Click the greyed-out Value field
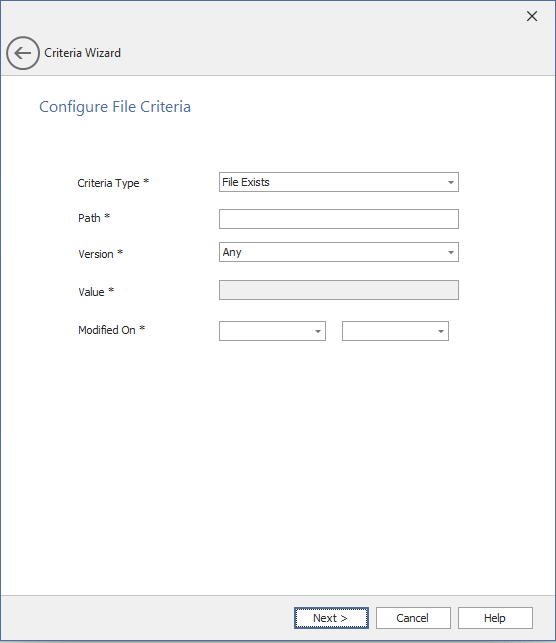 (339, 290)
